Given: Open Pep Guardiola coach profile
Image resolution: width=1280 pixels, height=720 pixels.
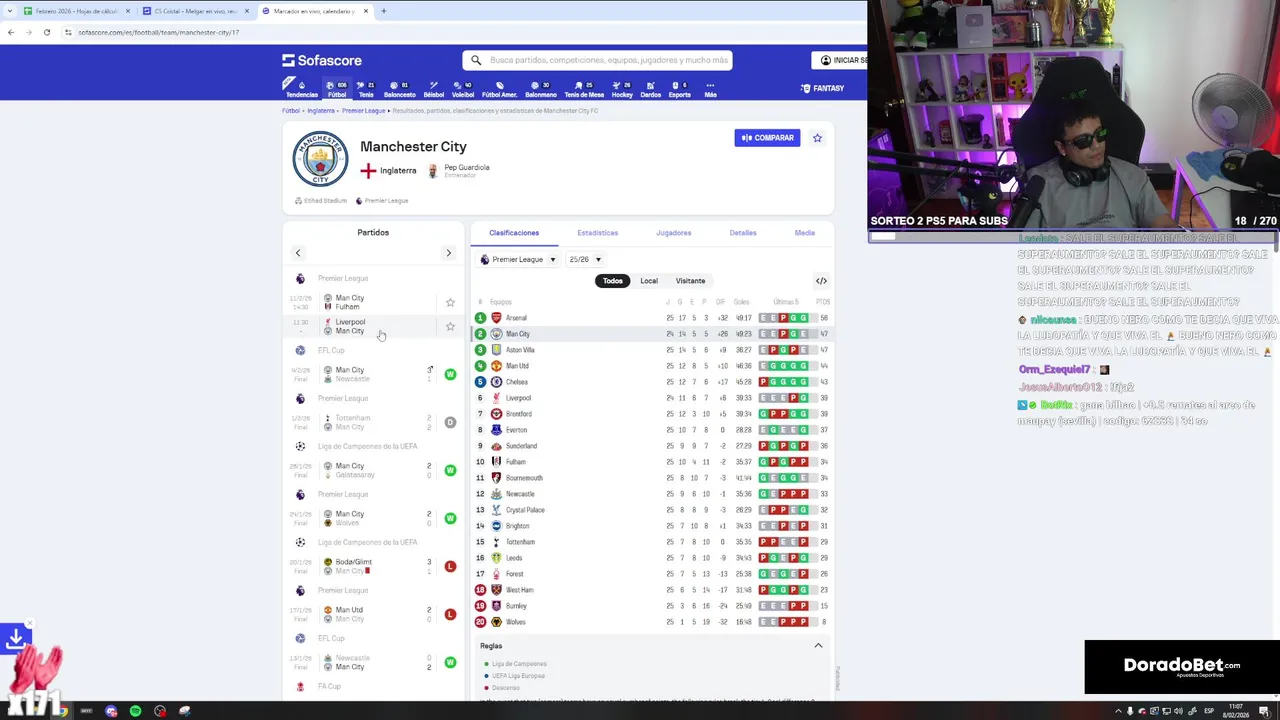Looking at the screenshot, I should click(x=459, y=171).
